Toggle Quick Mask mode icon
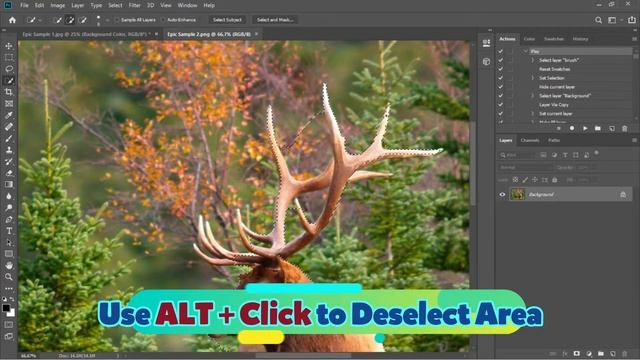The width and height of the screenshot is (640, 360). click(x=9, y=325)
